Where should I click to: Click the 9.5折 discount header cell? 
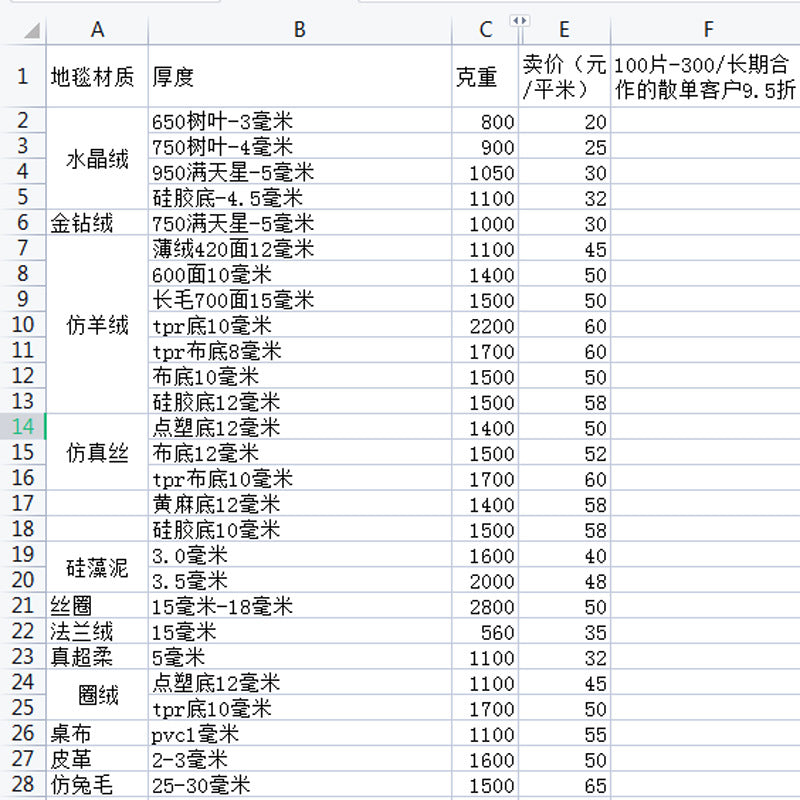705,77
